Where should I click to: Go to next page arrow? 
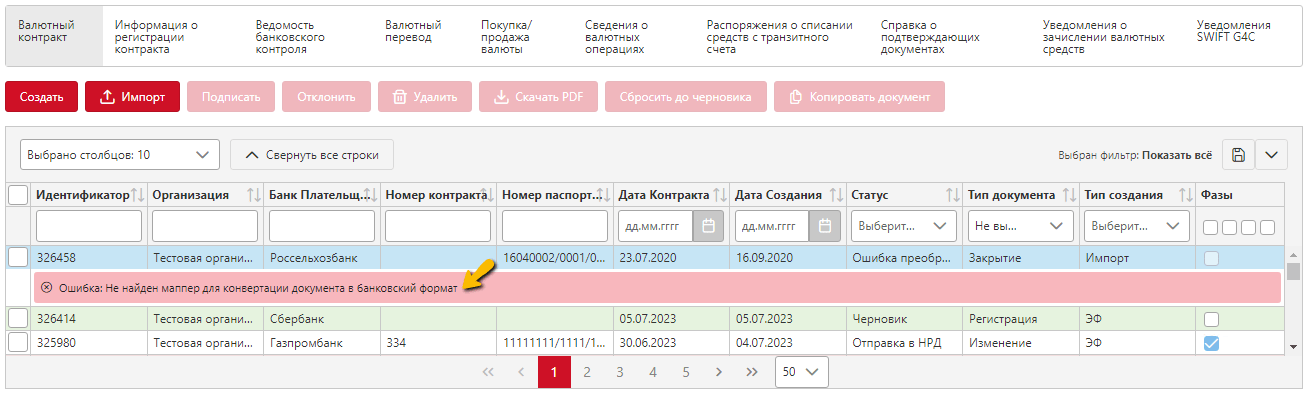click(719, 372)
